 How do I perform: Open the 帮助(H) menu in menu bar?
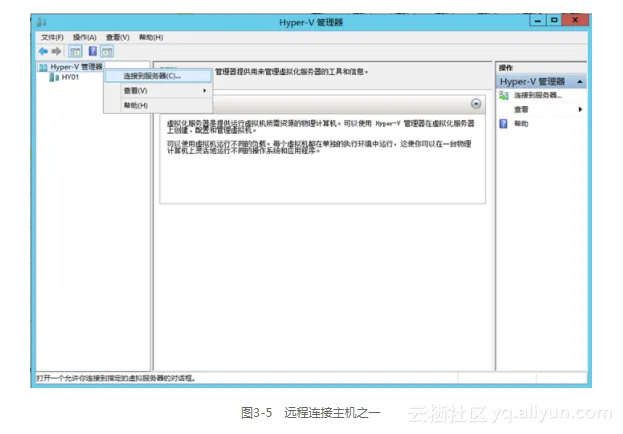tap(151, 37)
